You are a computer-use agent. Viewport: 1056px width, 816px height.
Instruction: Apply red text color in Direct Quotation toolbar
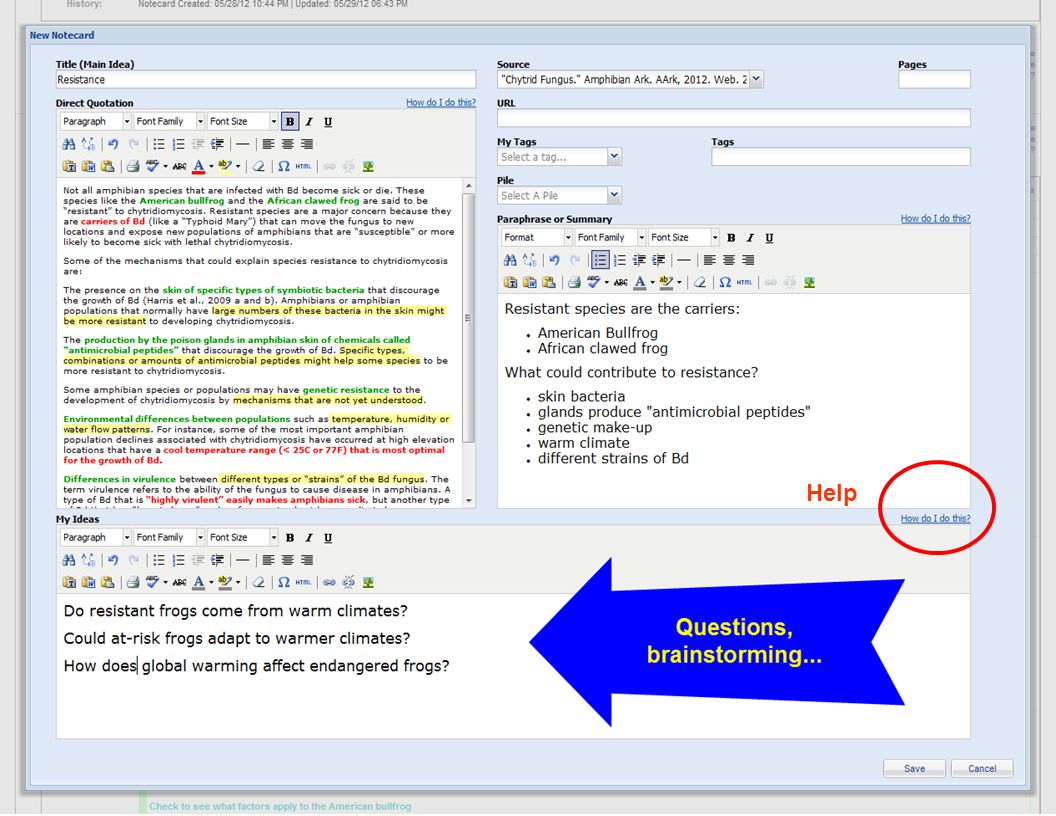click(199, 166)
